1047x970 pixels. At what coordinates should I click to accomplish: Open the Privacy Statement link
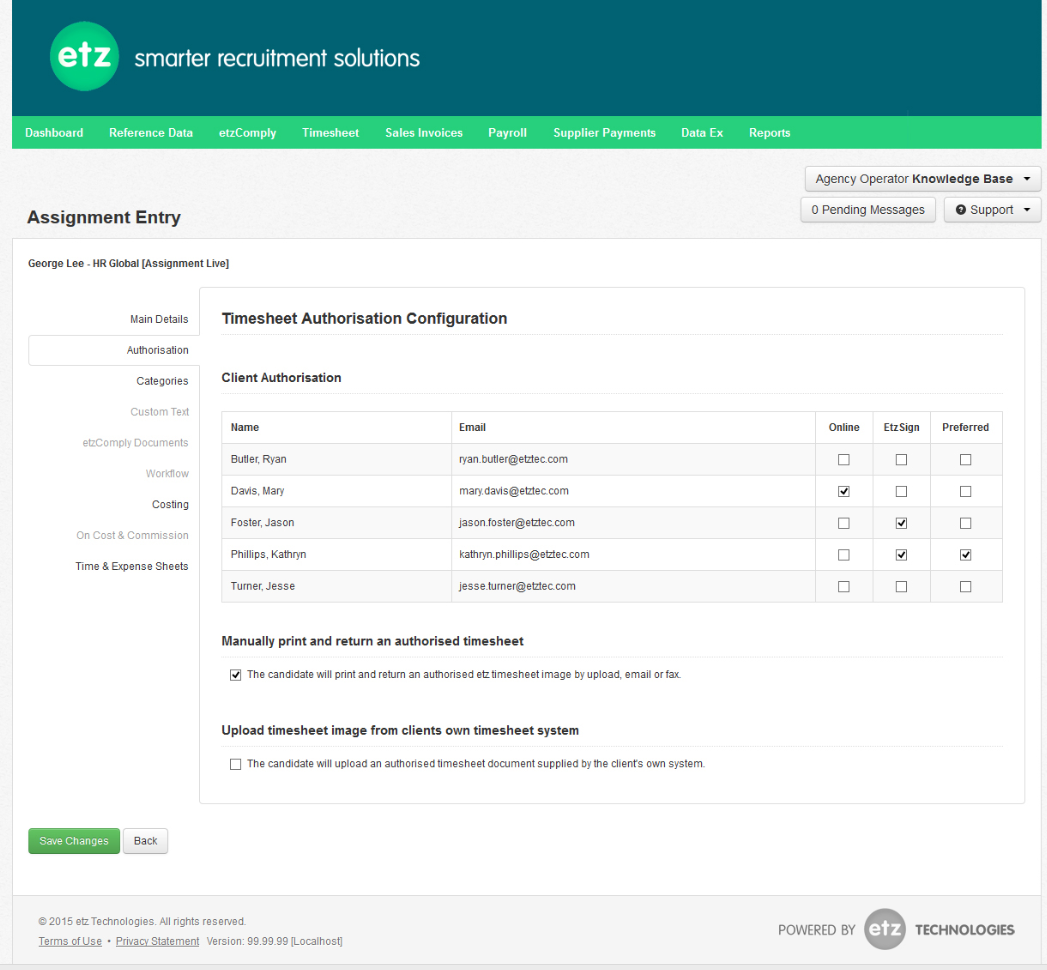(x=158, y=941)
